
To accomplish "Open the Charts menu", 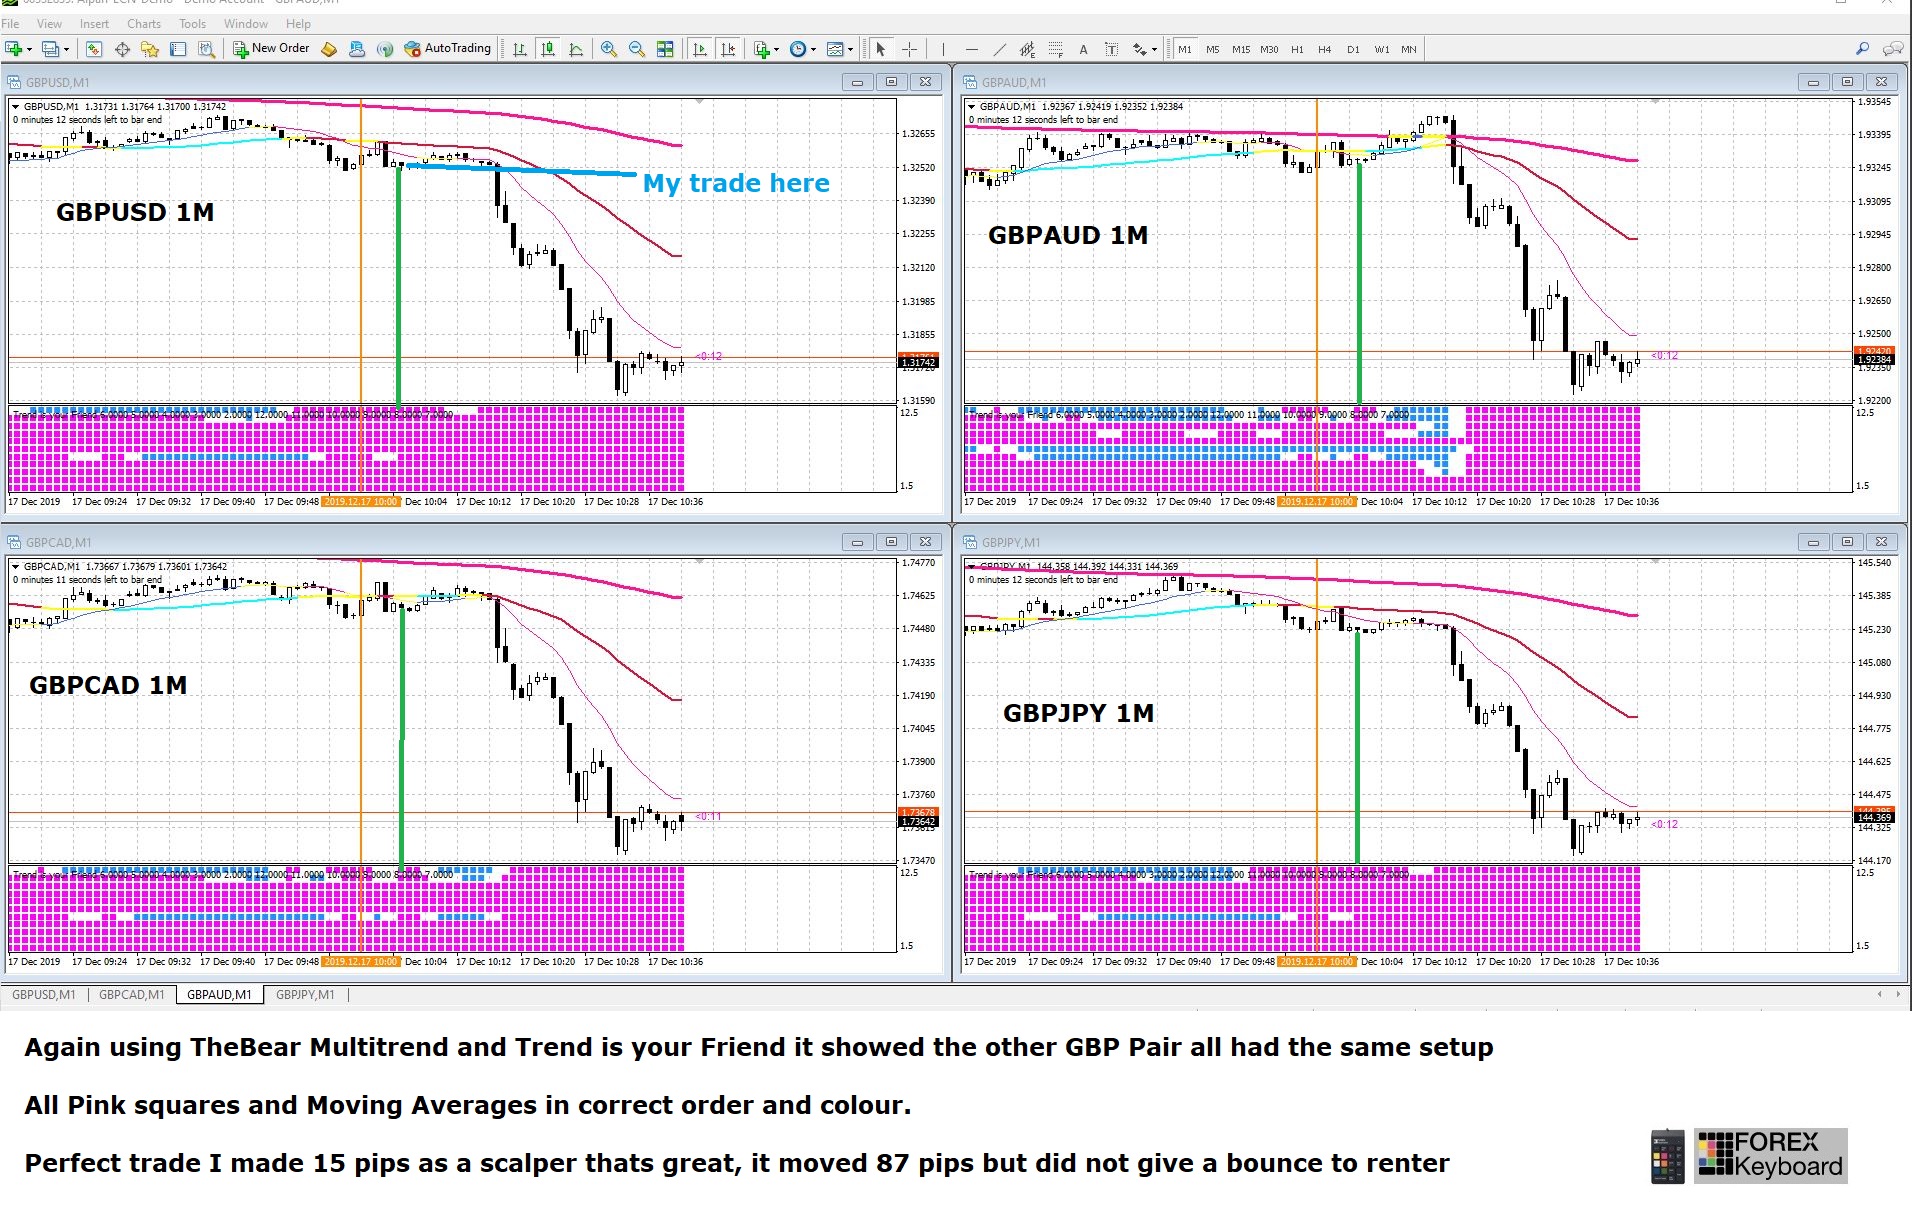I will click(143, 24).
